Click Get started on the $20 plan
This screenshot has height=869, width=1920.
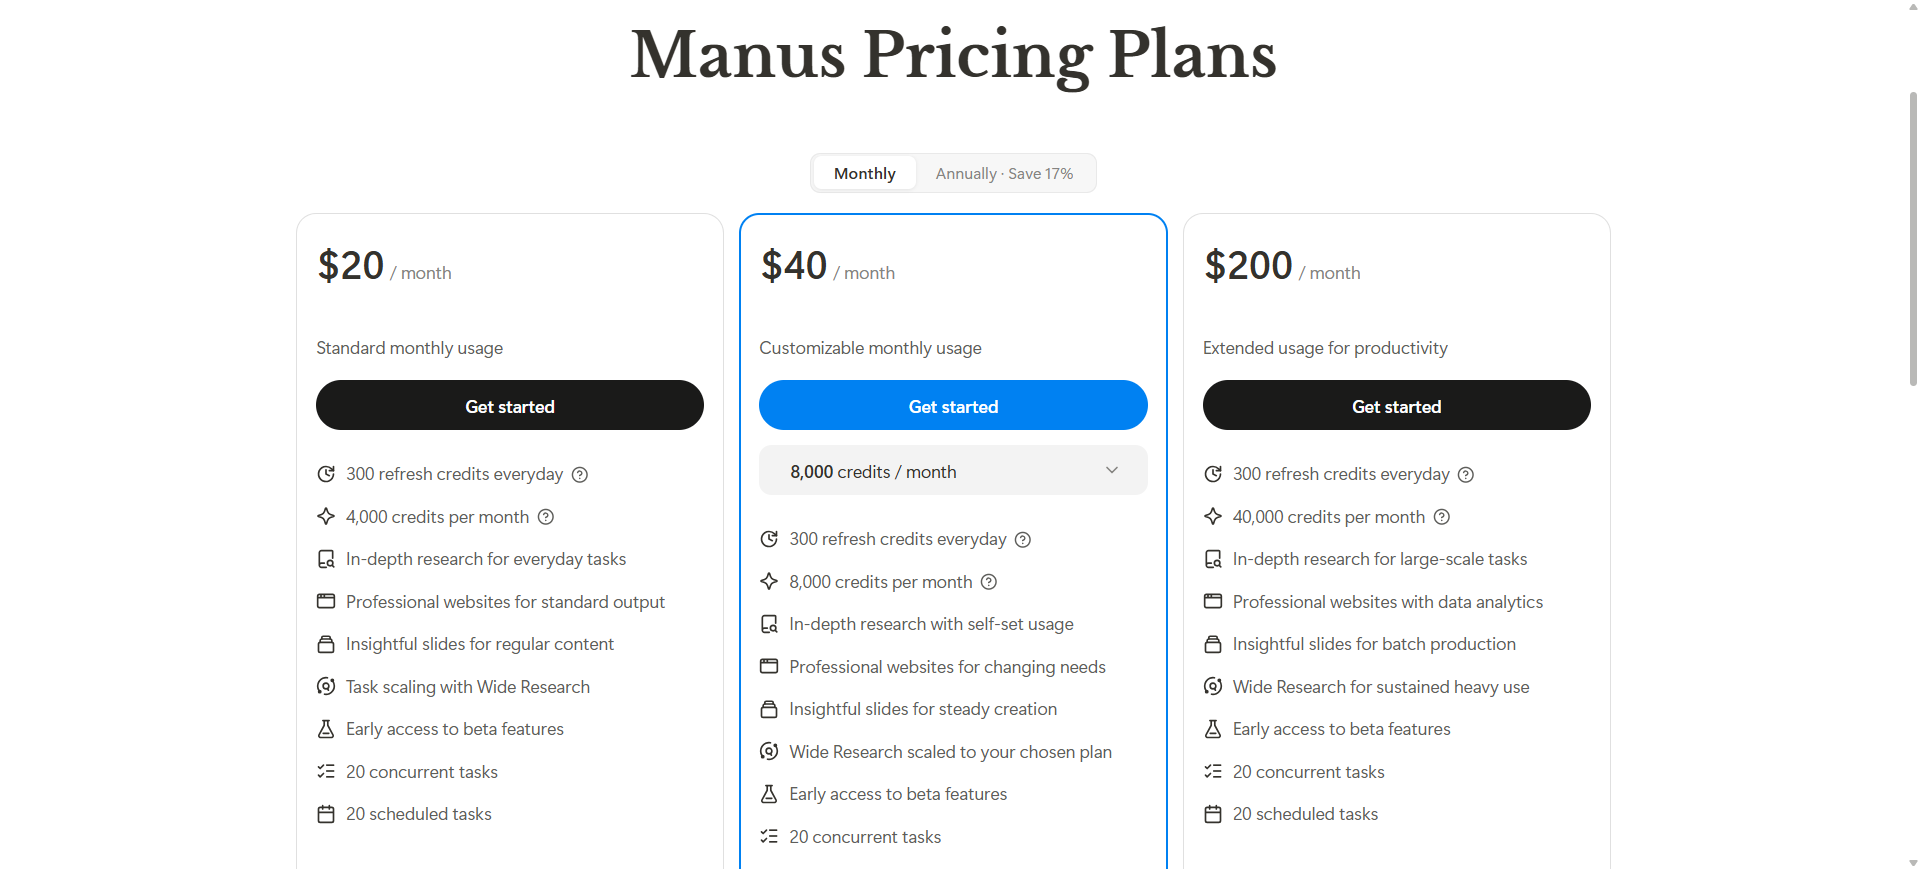click(x=510, y=406)
